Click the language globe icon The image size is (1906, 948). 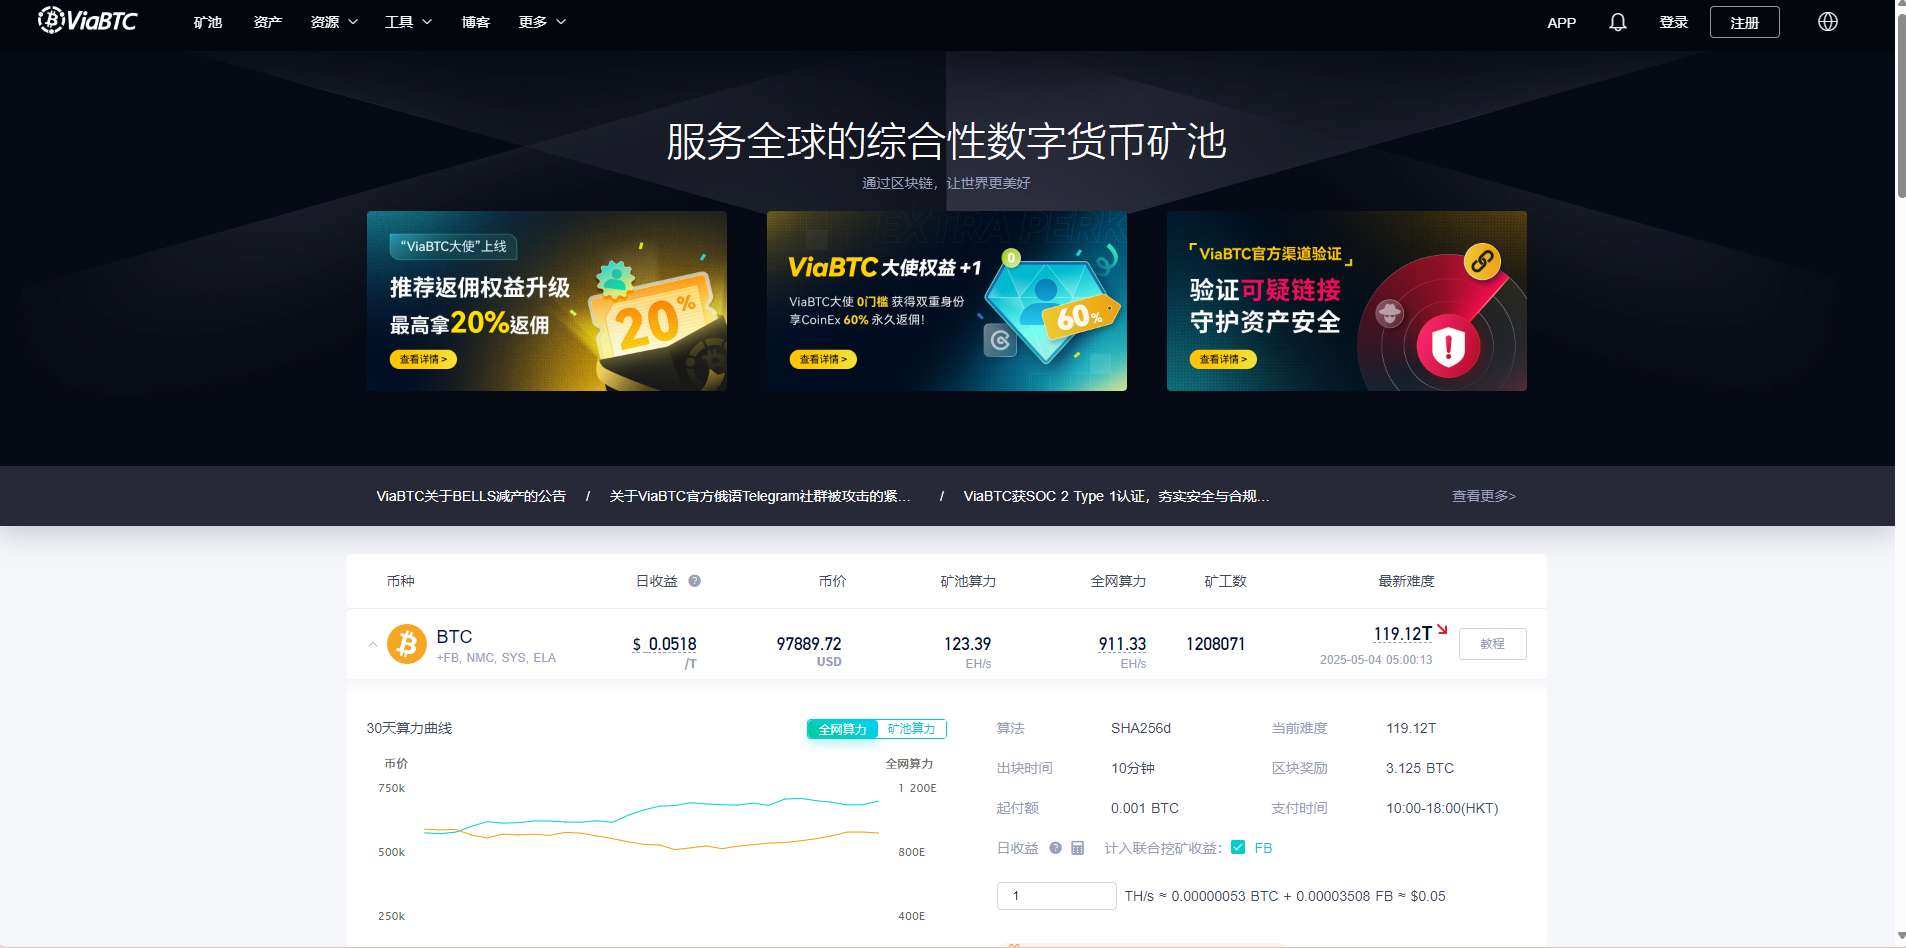(1828, 21)
